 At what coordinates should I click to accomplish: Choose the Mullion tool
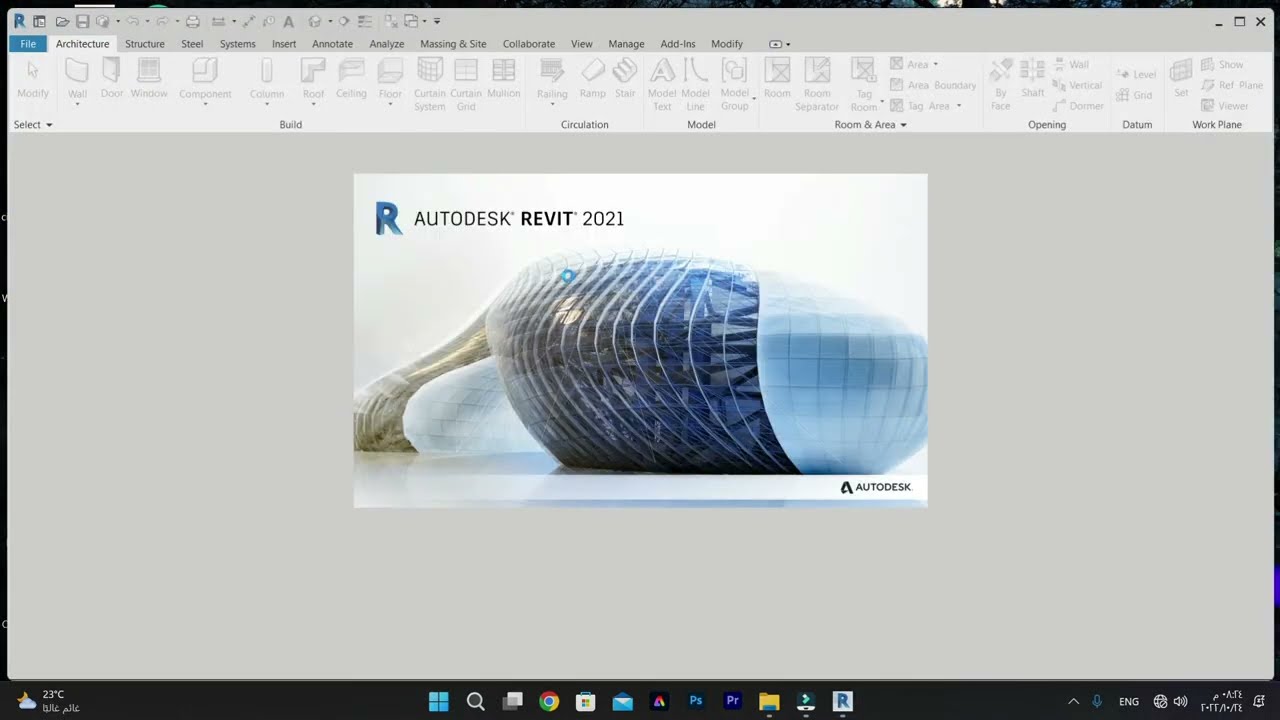504,78
